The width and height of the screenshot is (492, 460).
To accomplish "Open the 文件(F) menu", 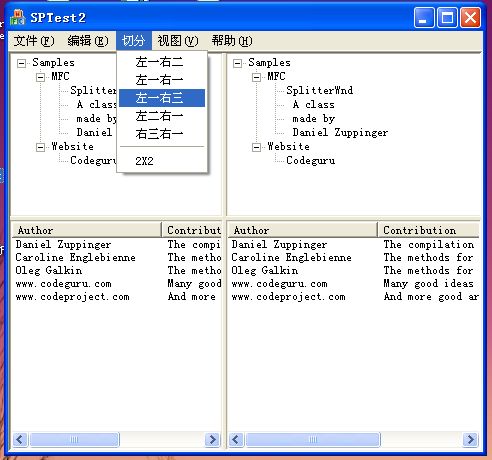I will pos(34,41).
